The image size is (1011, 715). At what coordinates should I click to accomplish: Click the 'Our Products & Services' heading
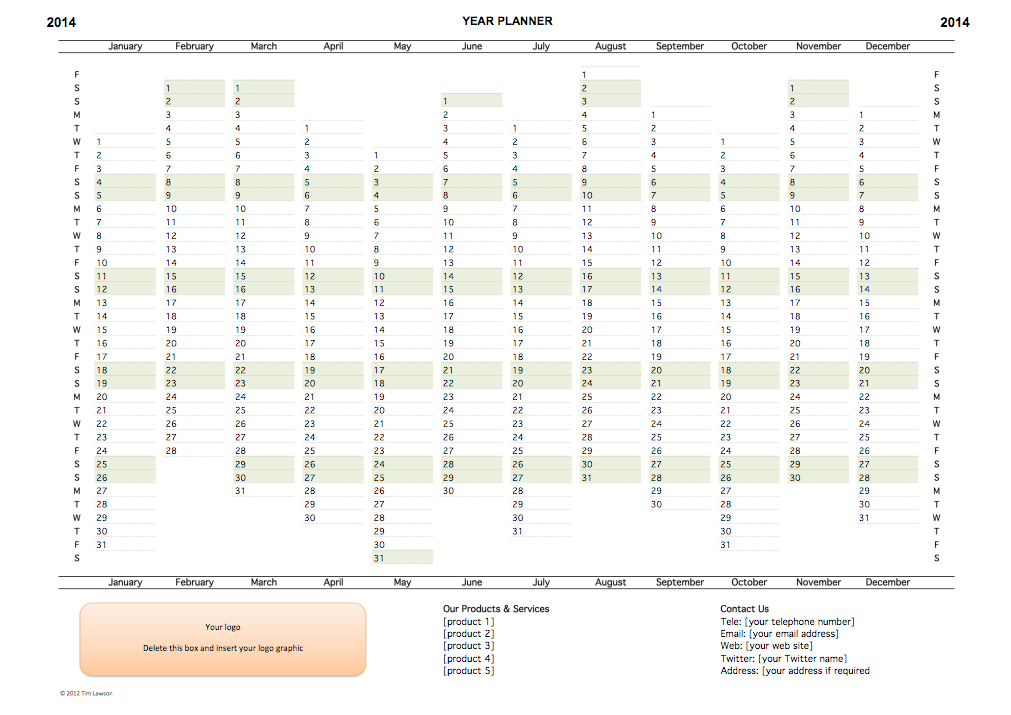pos(496,608)
